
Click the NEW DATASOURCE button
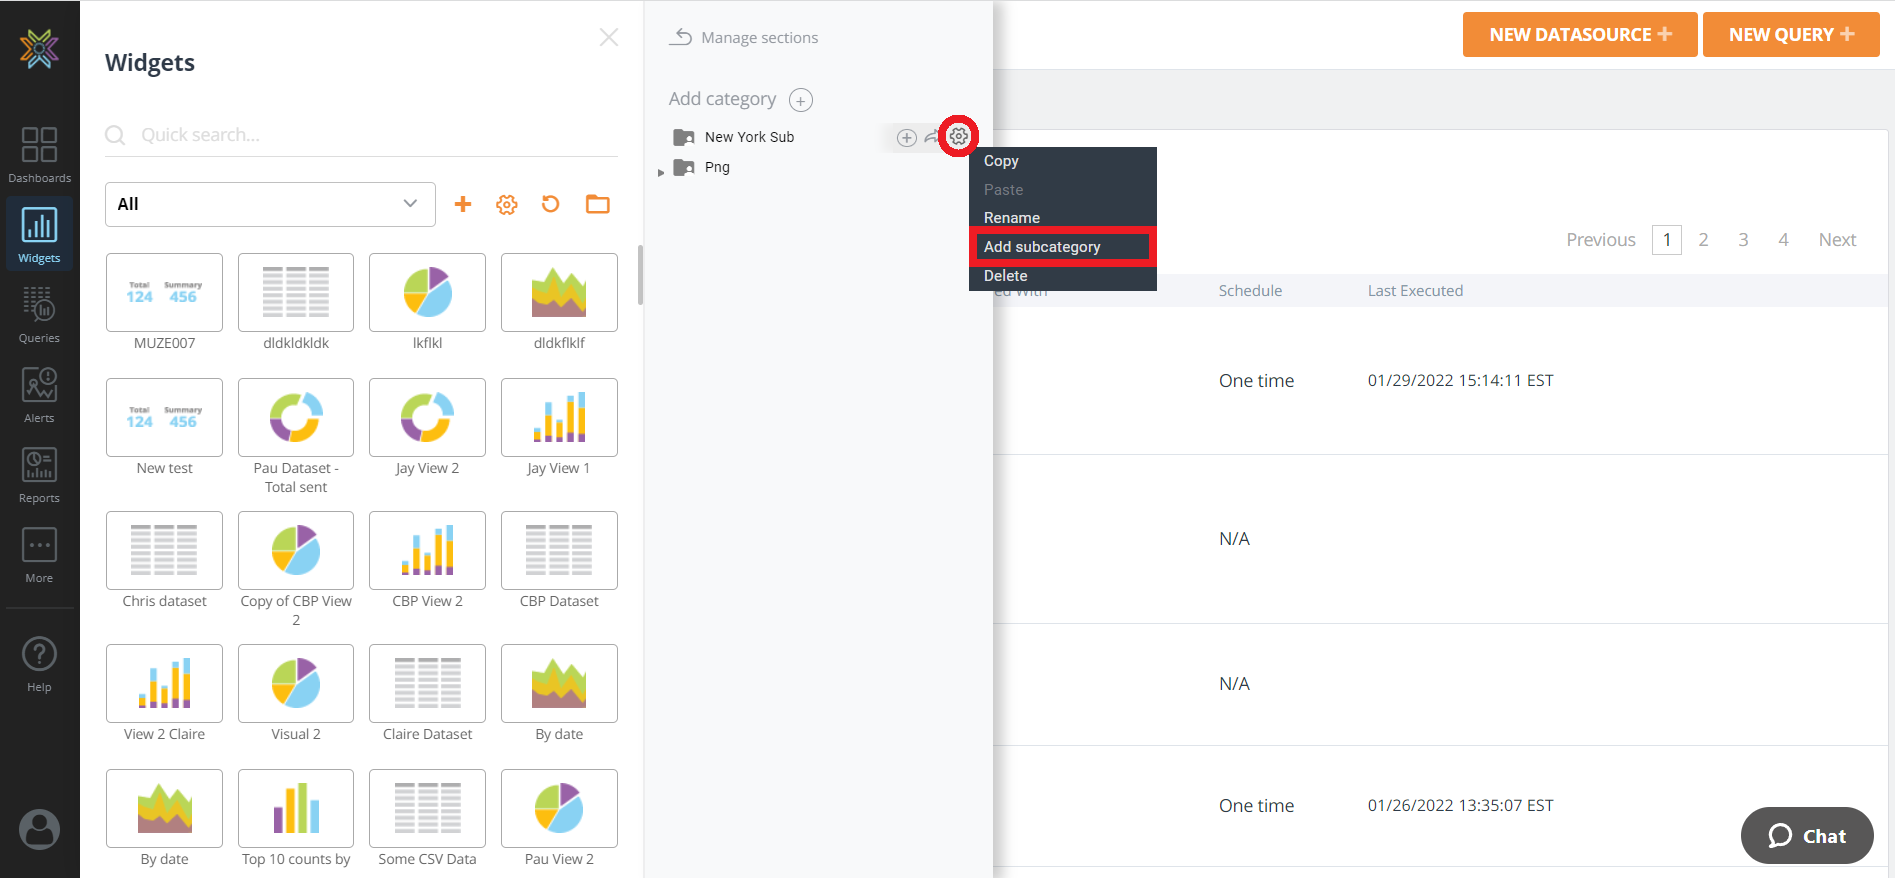coord(1579,35)
